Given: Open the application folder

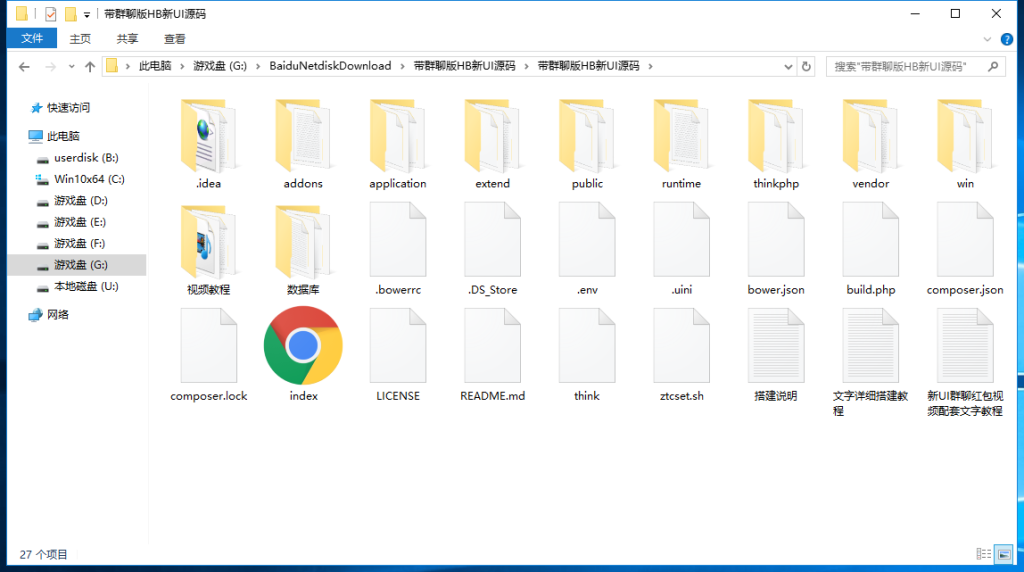Looking at the screenshot, I should pos(398,144).
